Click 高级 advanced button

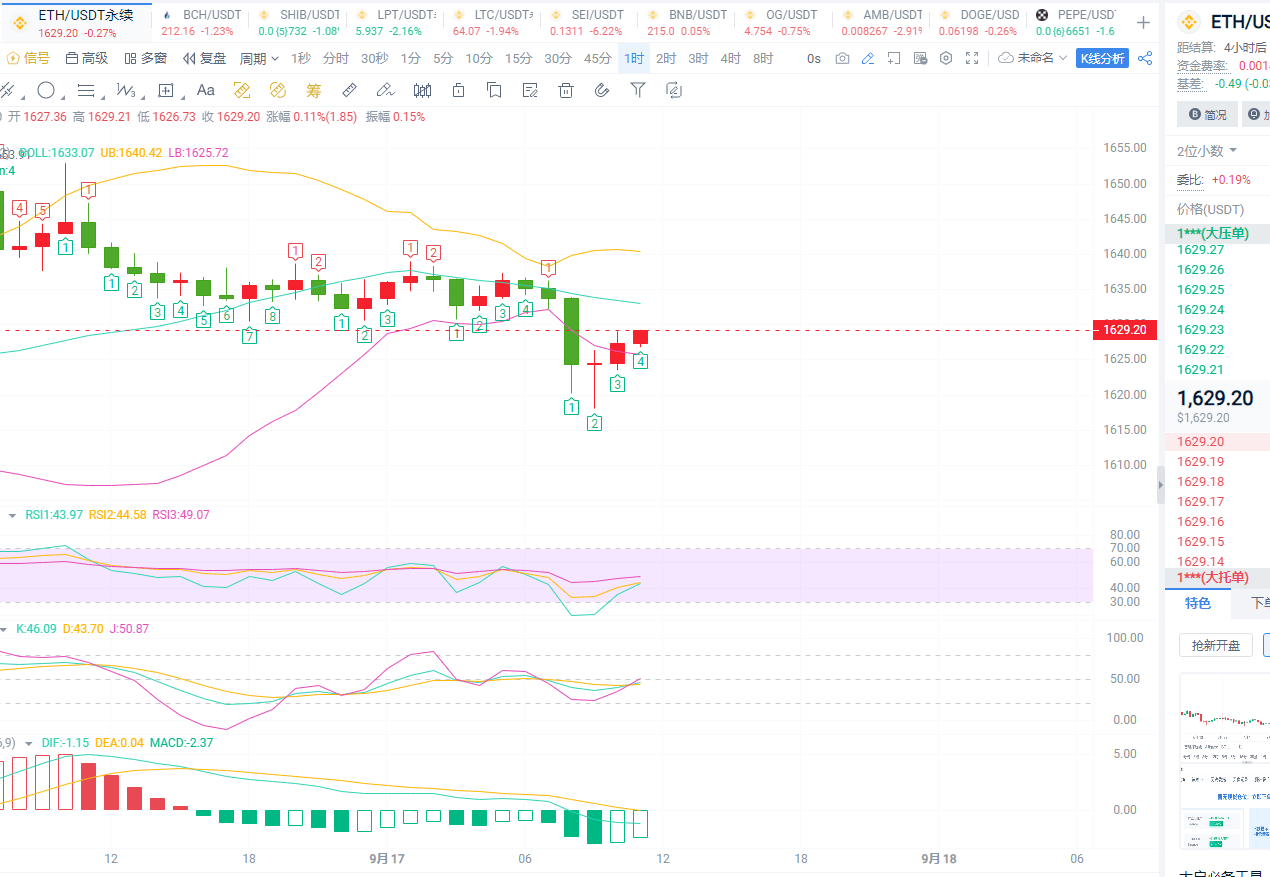pyautogui.click(x=86, y=58)
